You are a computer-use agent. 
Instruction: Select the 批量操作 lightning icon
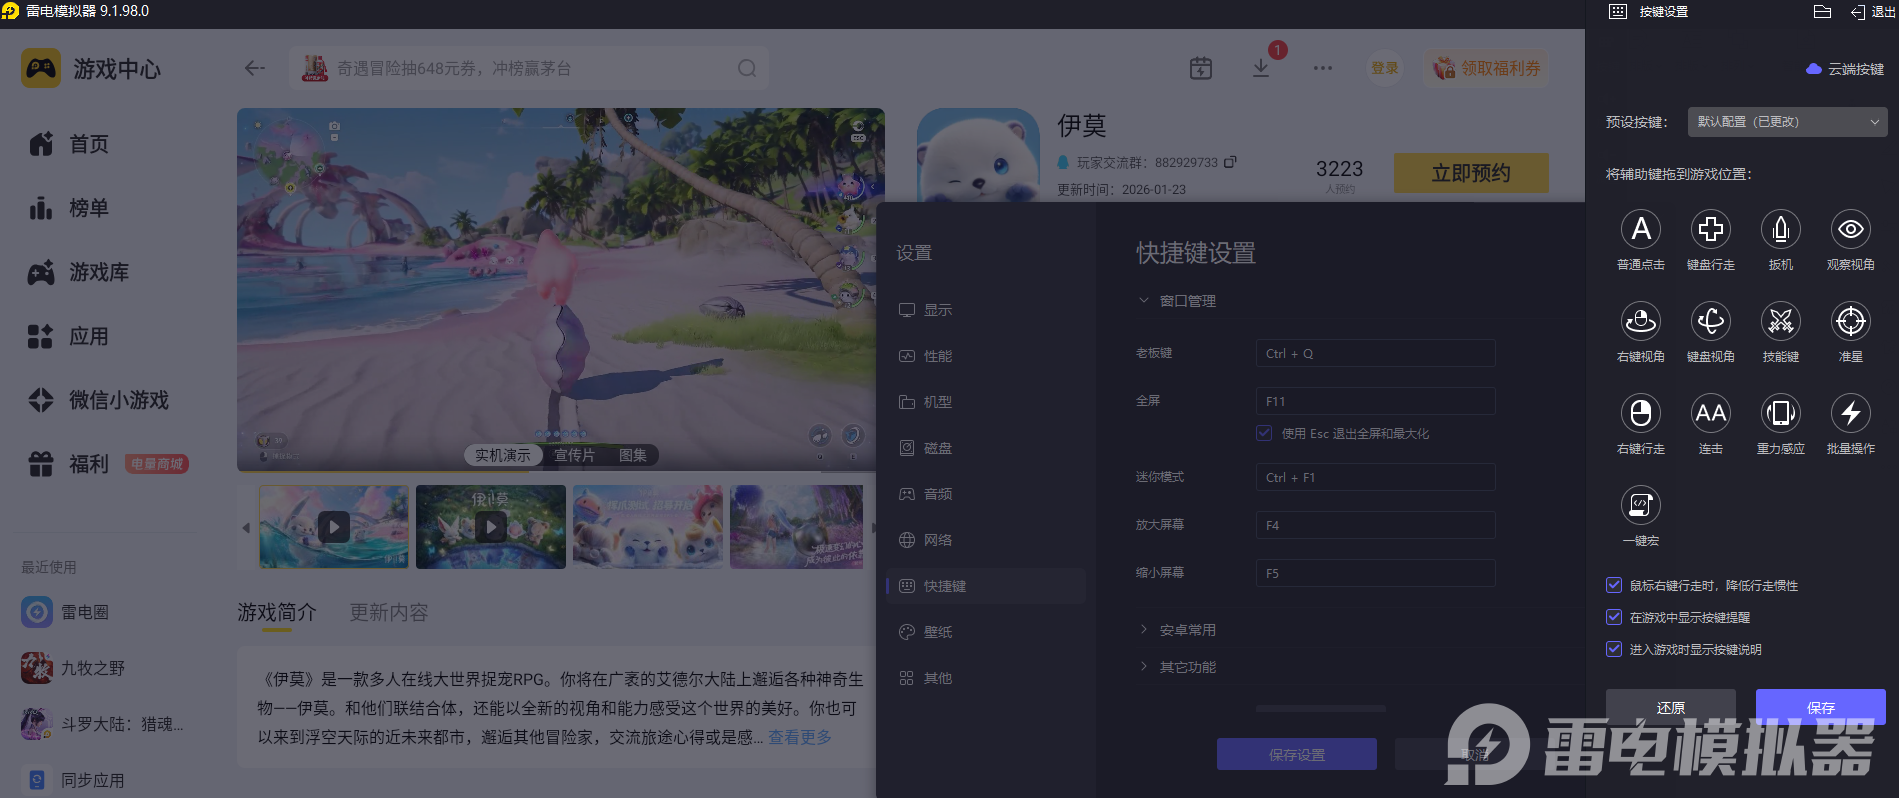(x=1850, y=414)
